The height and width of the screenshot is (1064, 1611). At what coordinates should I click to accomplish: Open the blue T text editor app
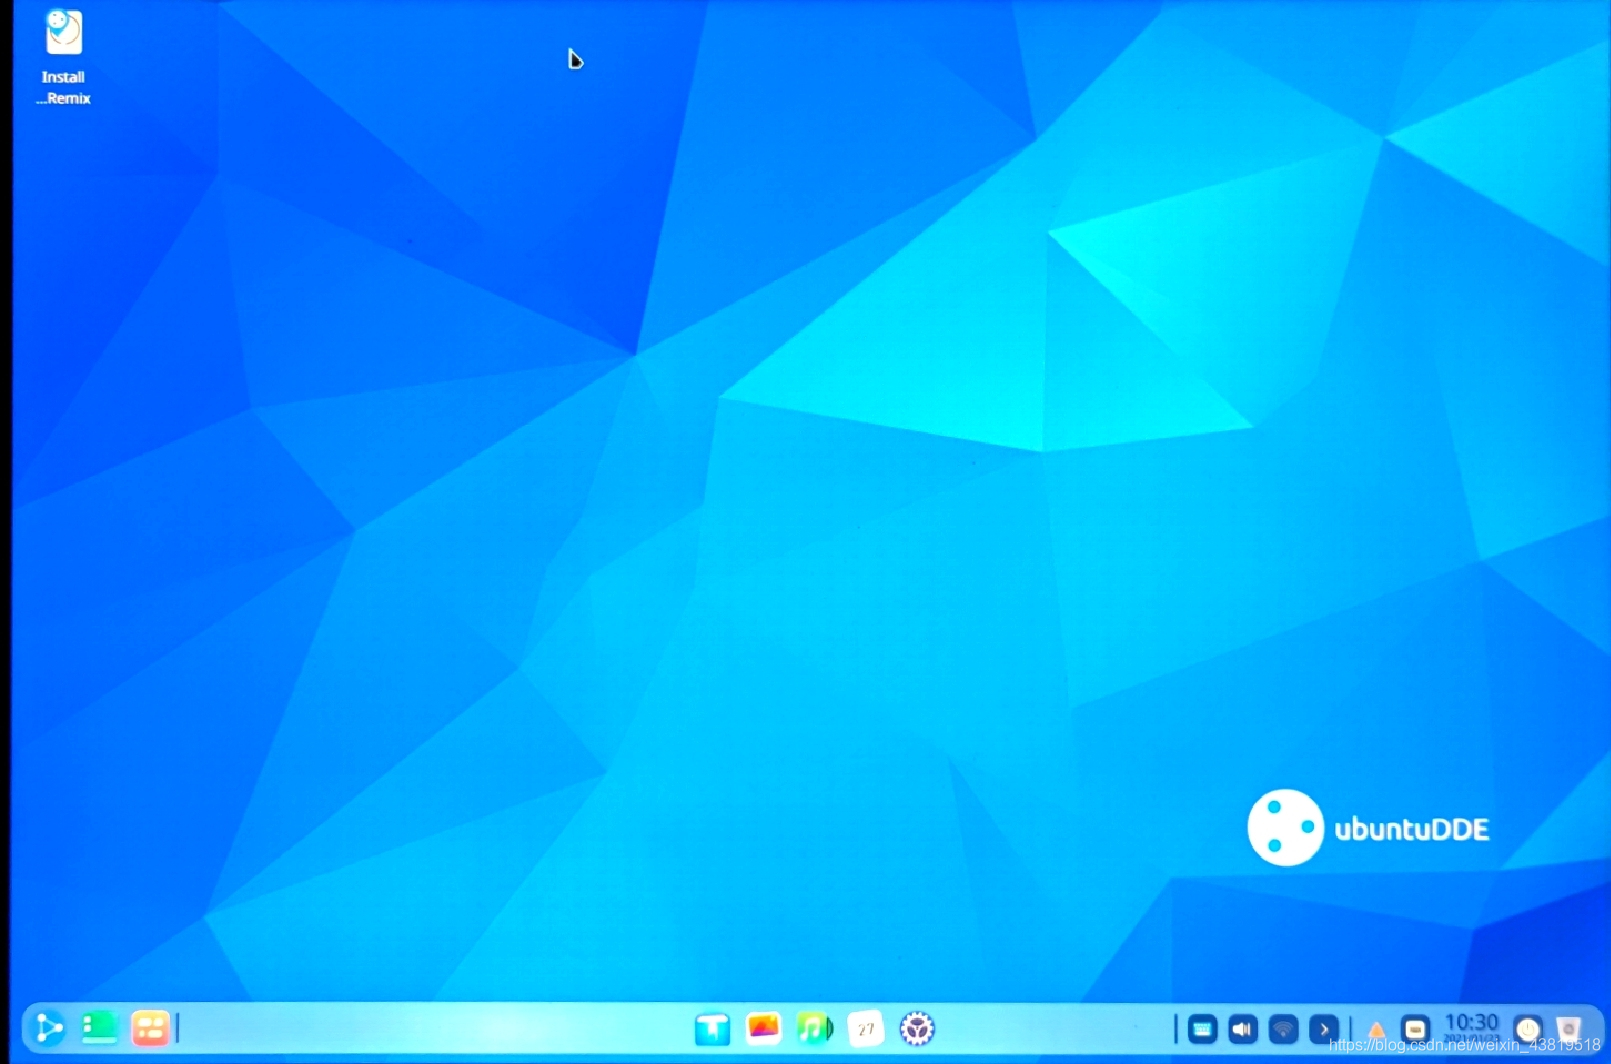[x=711, y=1028]
